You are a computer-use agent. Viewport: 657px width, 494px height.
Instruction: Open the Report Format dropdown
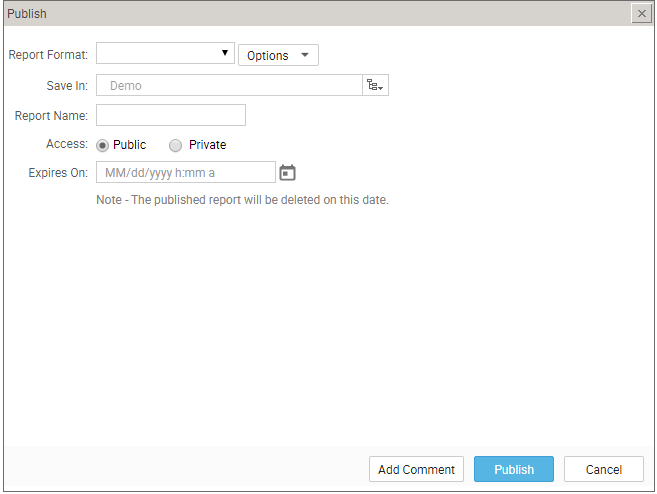[x=165, y=53]
